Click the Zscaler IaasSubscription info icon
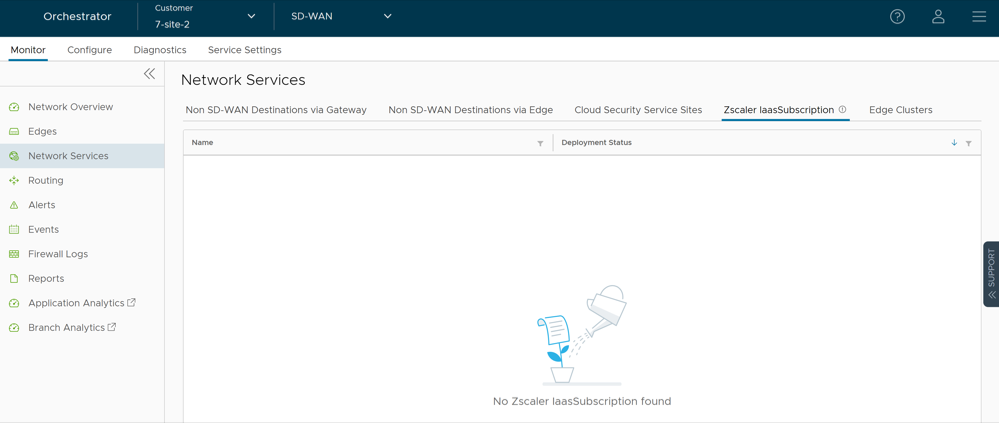The image size is (999, 423). click(843, 110)
